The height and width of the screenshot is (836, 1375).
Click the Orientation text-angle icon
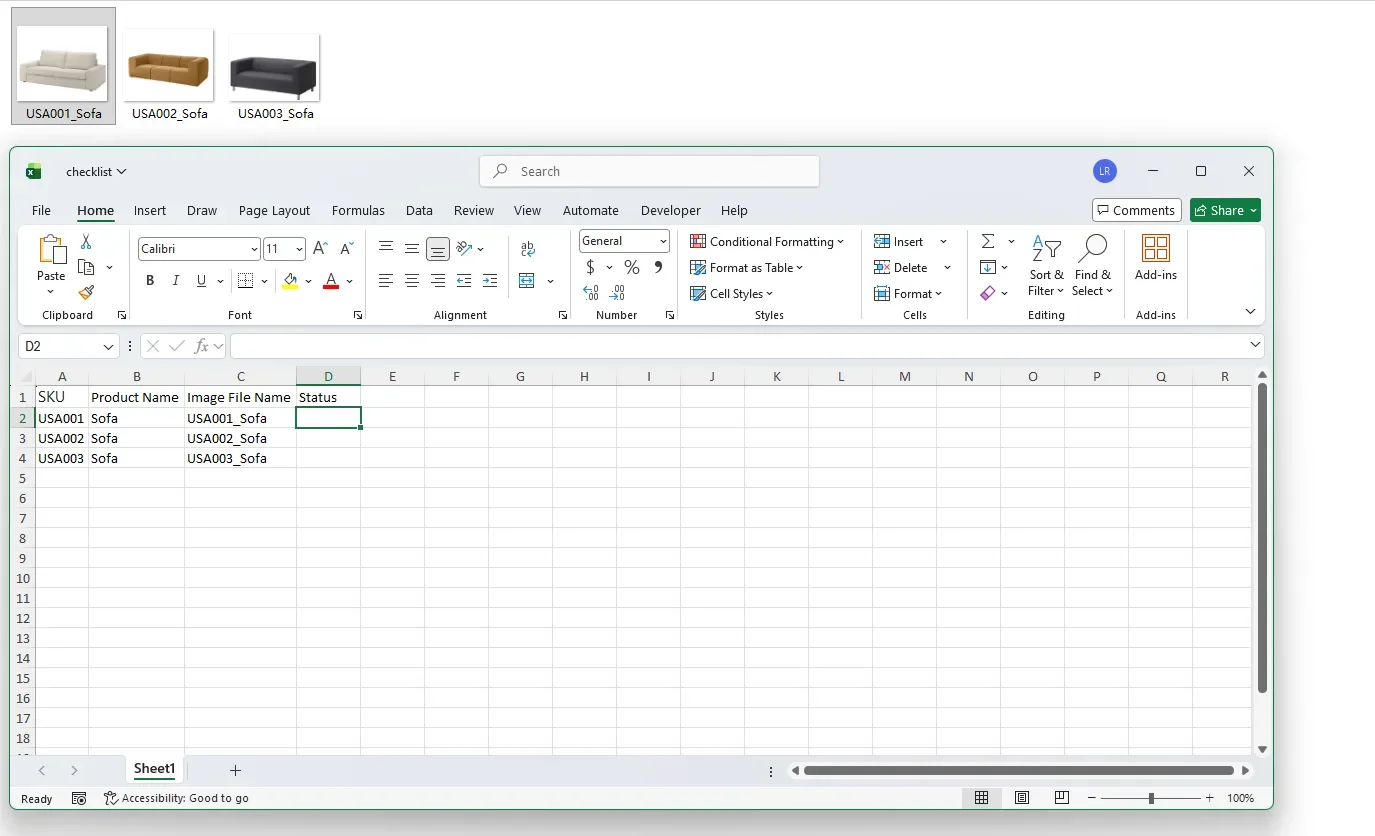pyautogui.click(x=464, y=249)
